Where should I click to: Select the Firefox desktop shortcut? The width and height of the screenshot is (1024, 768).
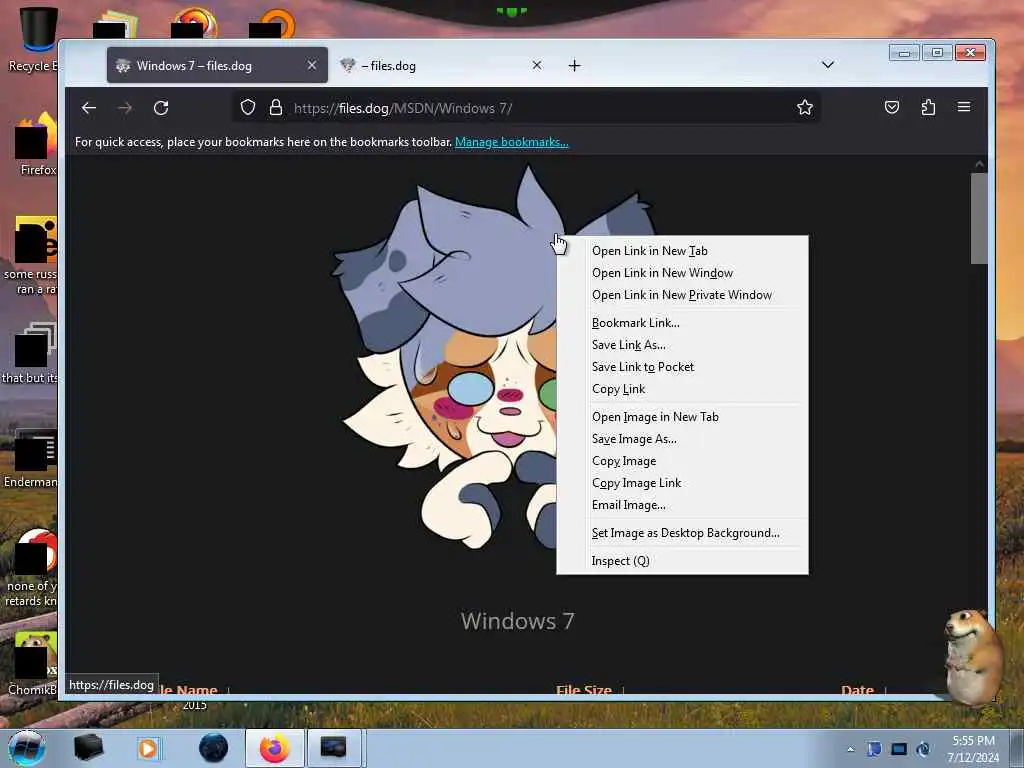click(x=36, y=145)
